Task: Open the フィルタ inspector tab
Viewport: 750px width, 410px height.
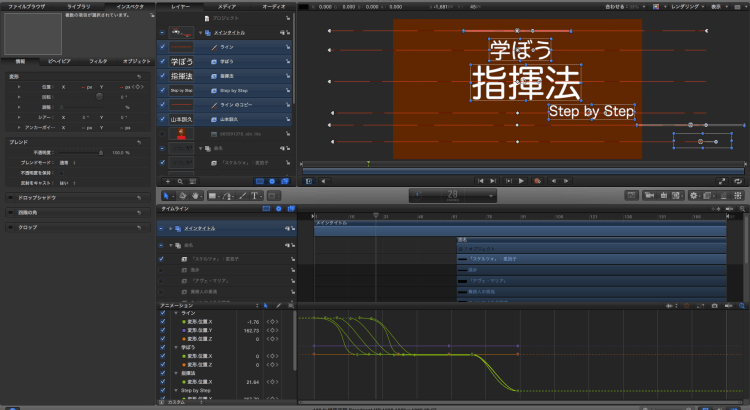Action: [98, 61]
